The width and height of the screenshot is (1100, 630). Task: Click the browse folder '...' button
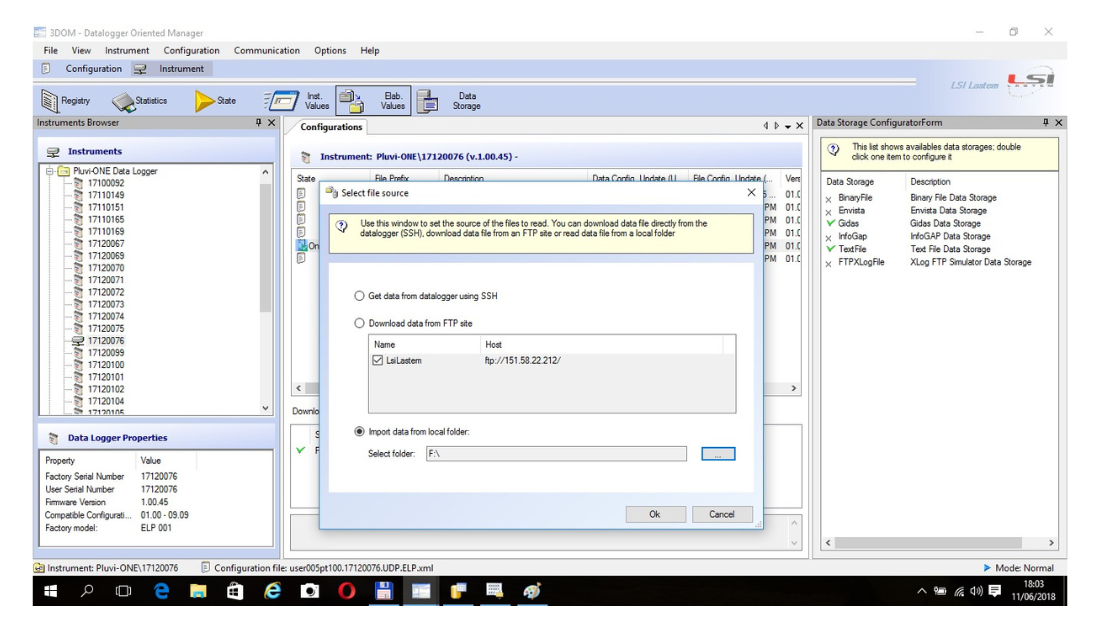(717, 454)
